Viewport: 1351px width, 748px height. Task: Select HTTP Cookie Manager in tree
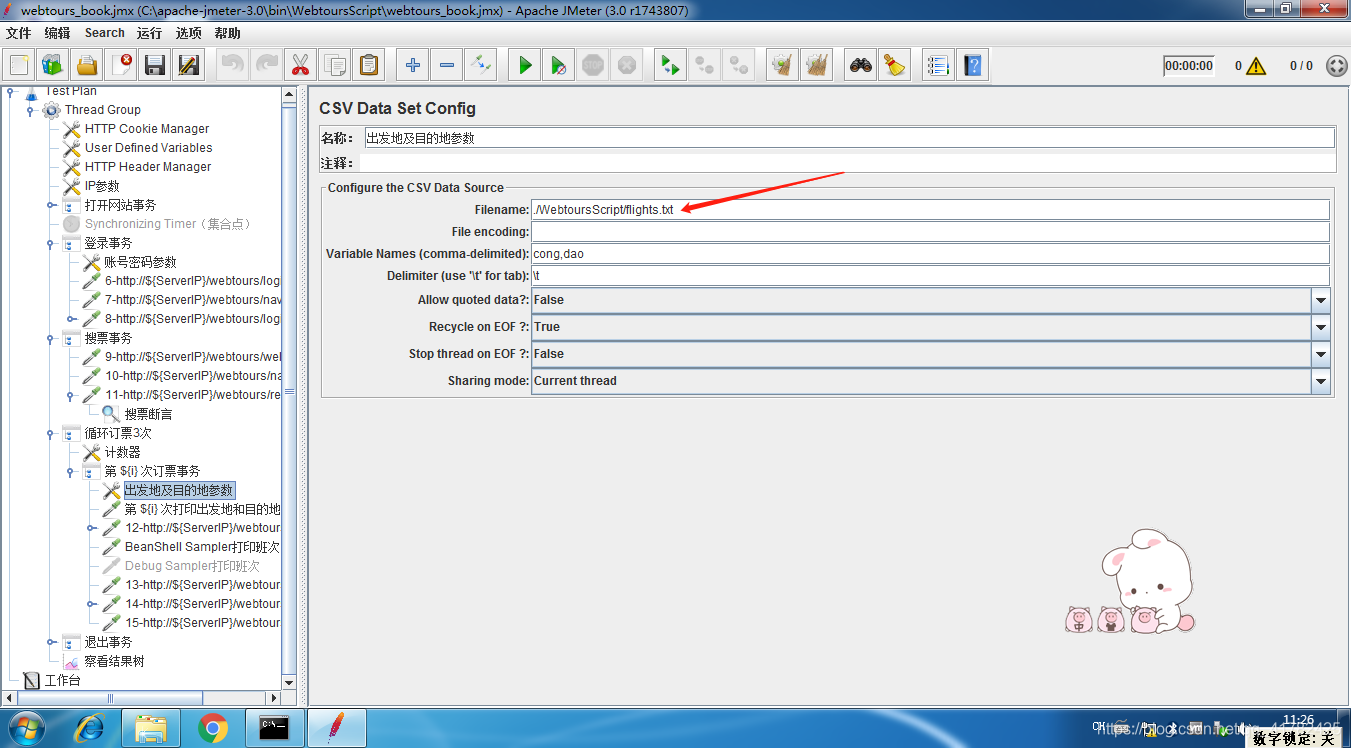147,129
